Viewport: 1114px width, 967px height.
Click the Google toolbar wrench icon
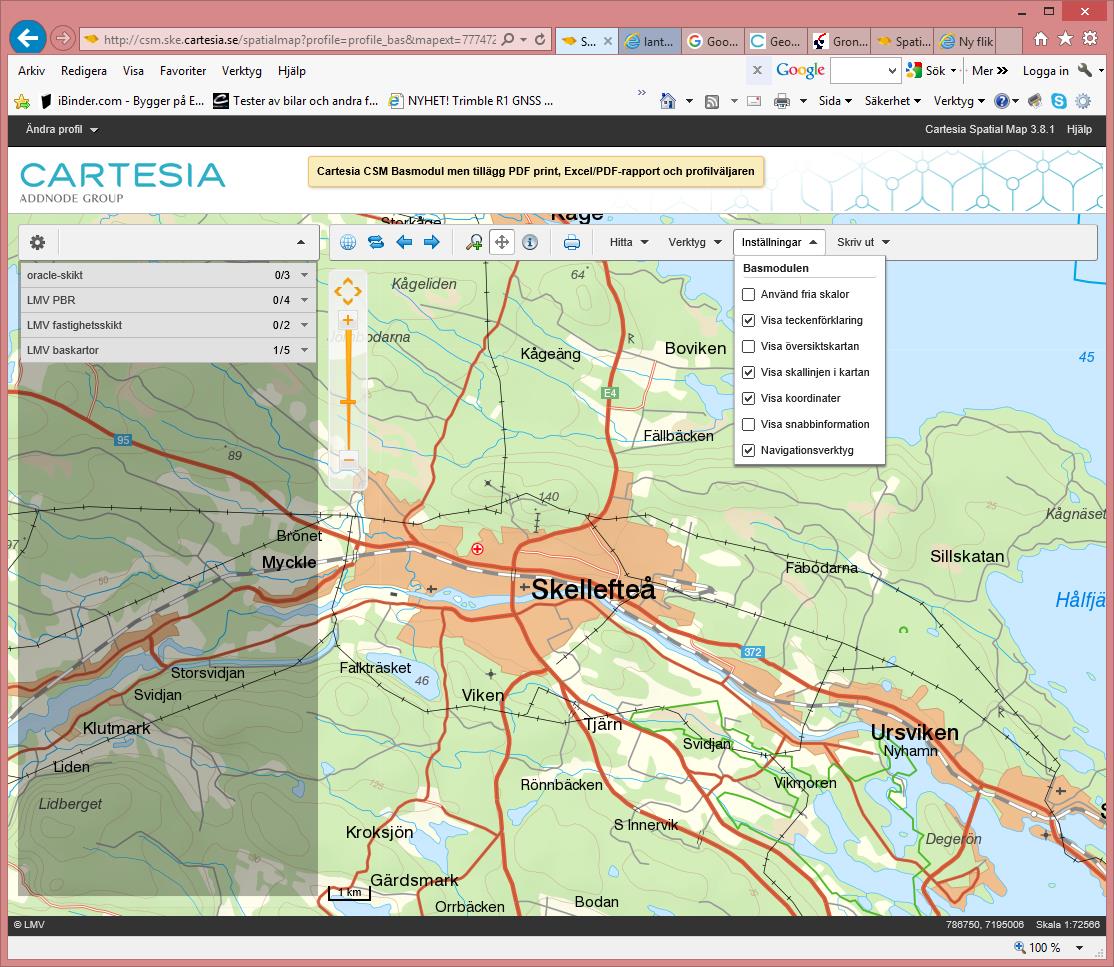1084,70
